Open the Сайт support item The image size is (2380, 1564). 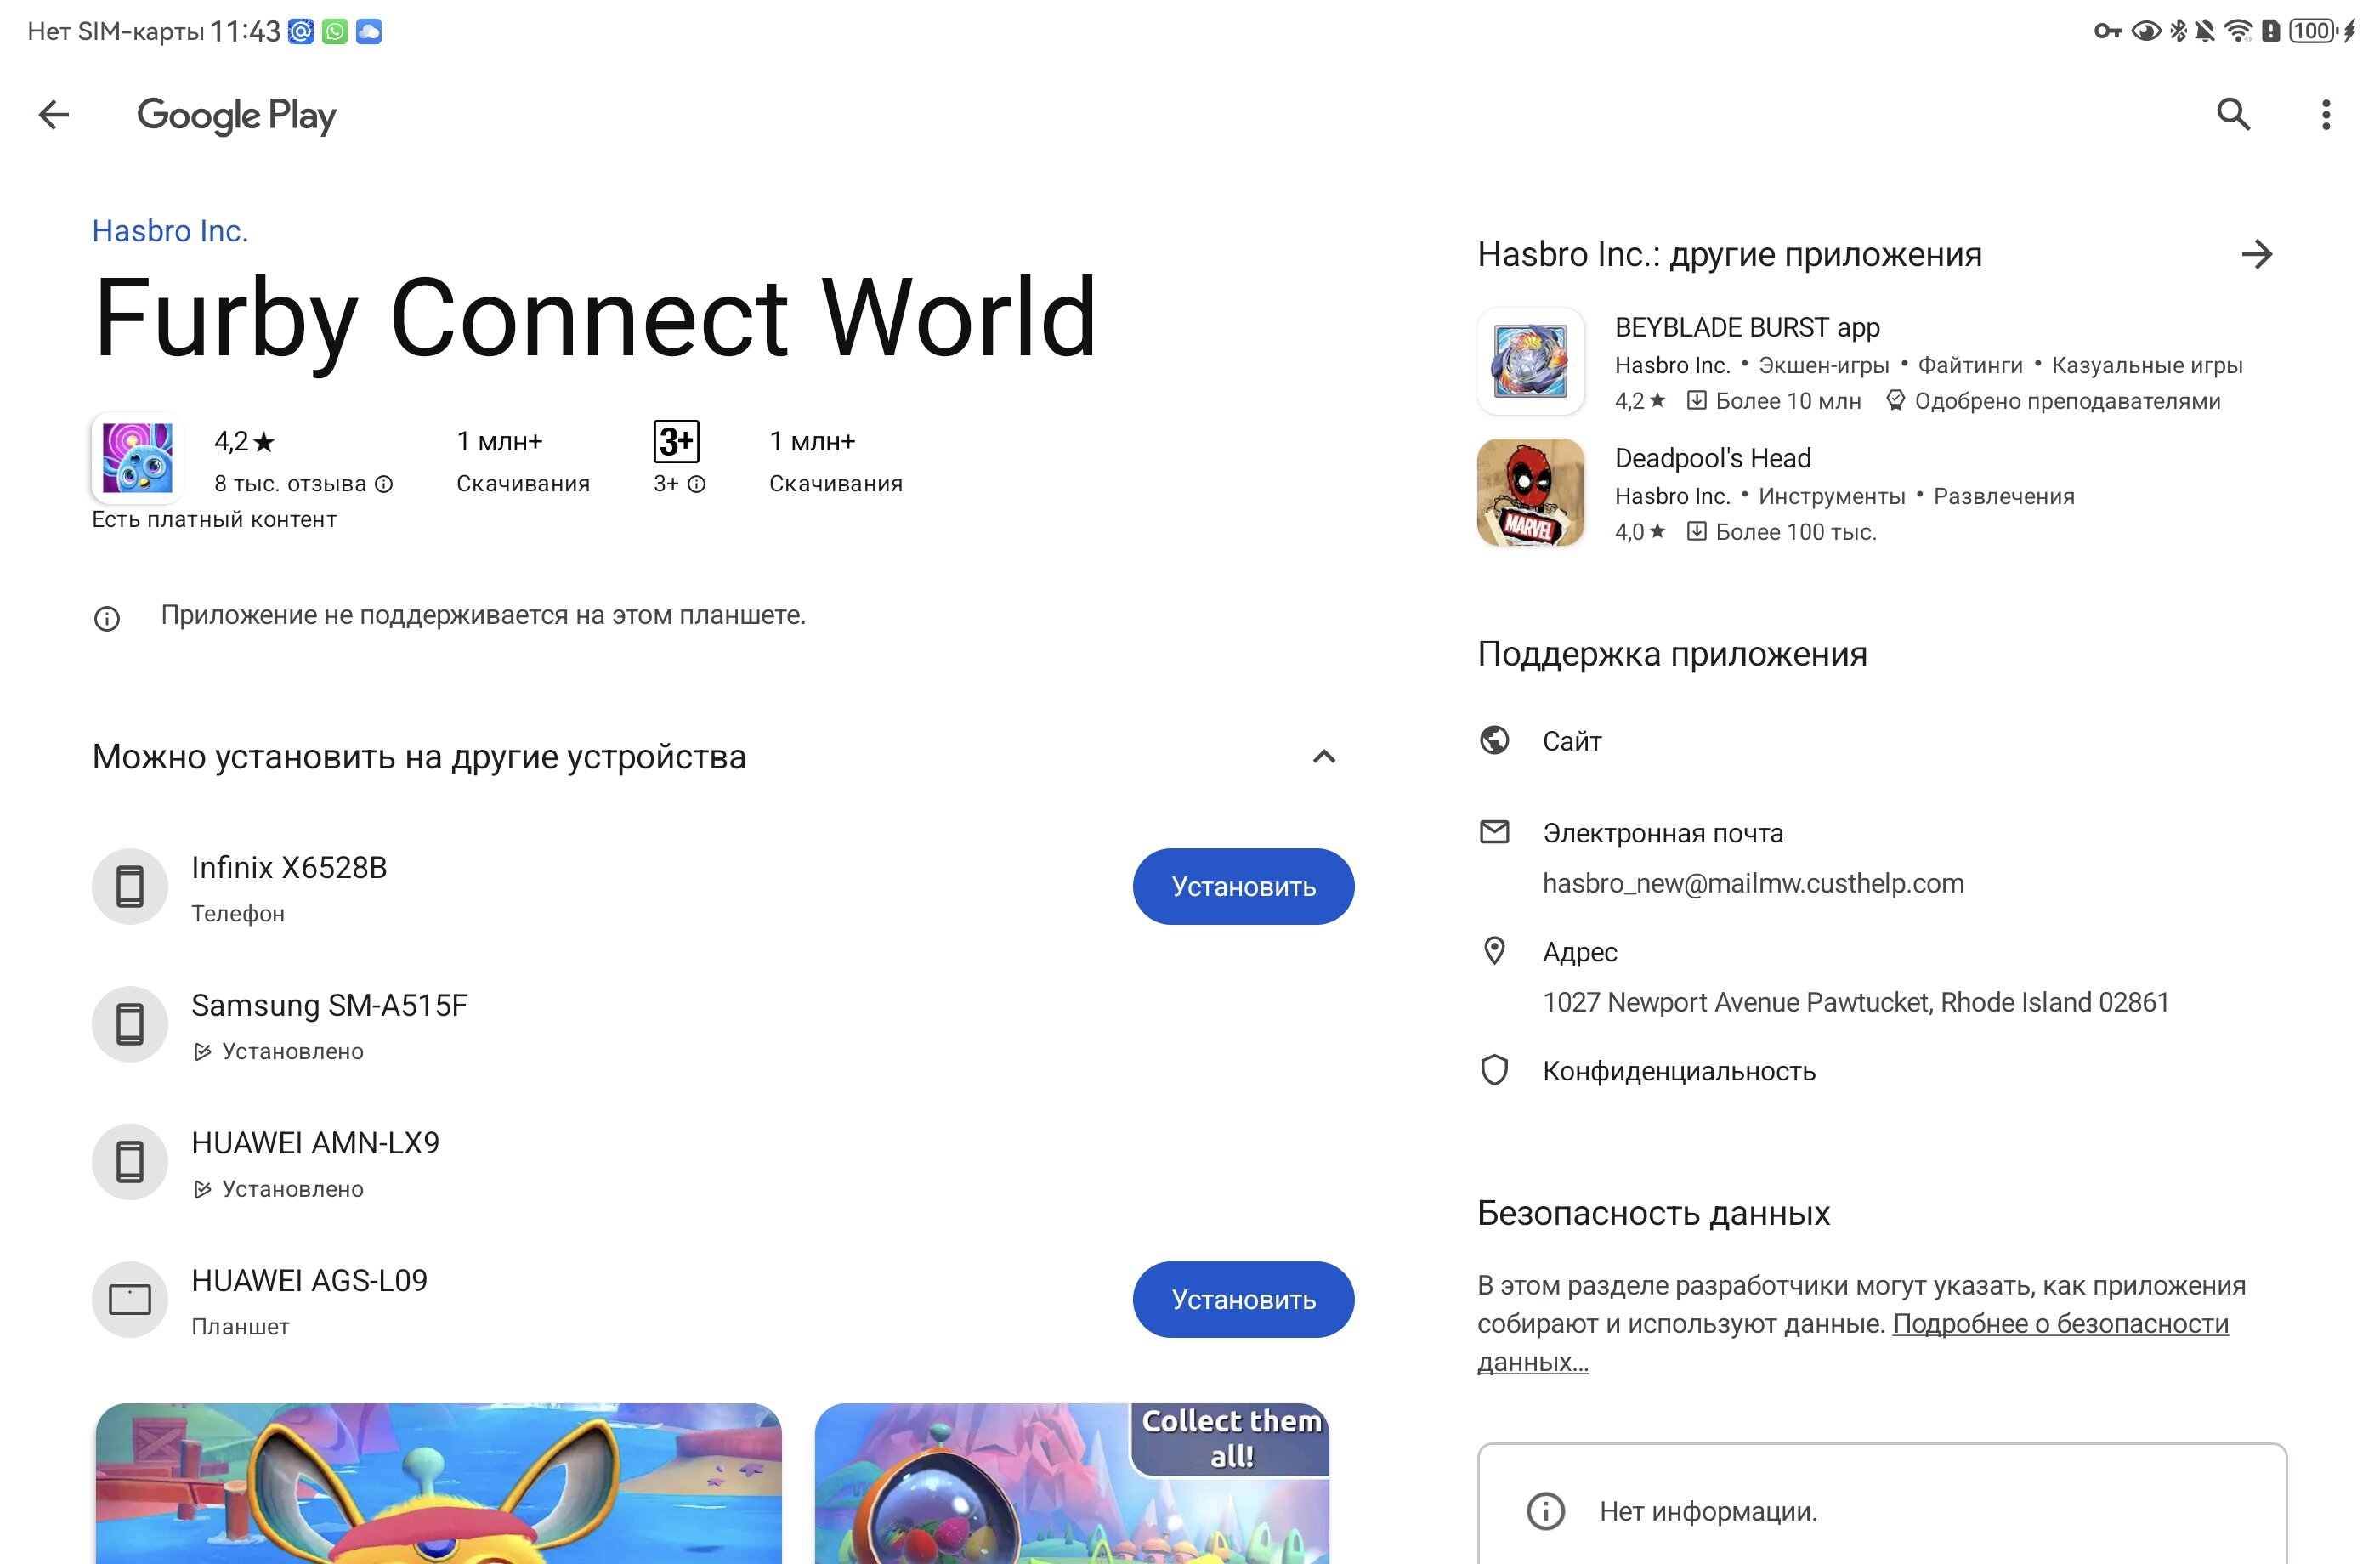tap(1571, 741)
